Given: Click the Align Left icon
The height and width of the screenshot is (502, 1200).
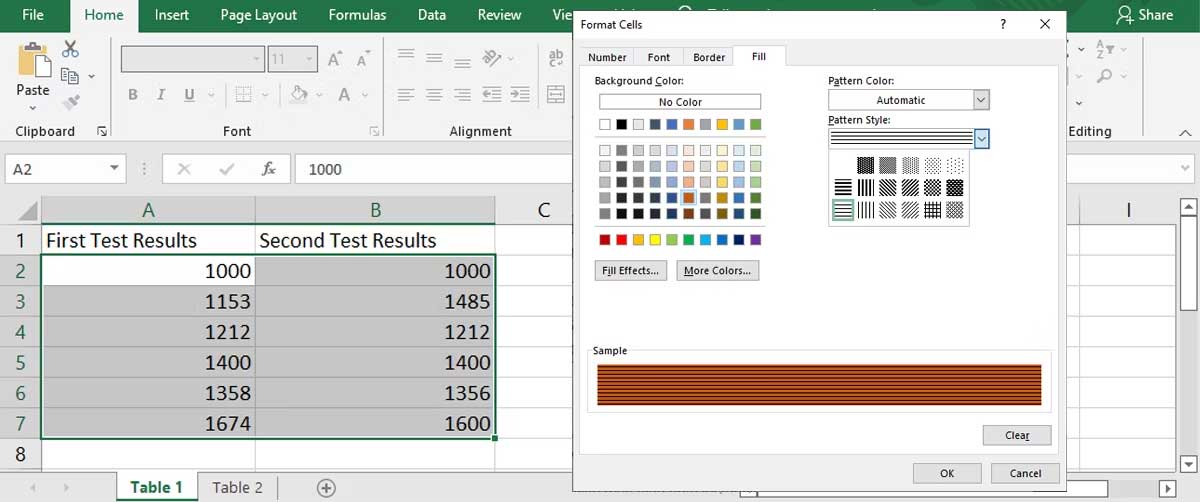Looking at the screenshot, I should 405,95.
